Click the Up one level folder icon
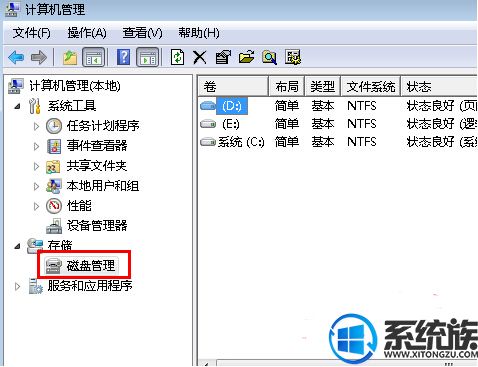The width and height of the screenshot is (478, 367). (70, 58)
